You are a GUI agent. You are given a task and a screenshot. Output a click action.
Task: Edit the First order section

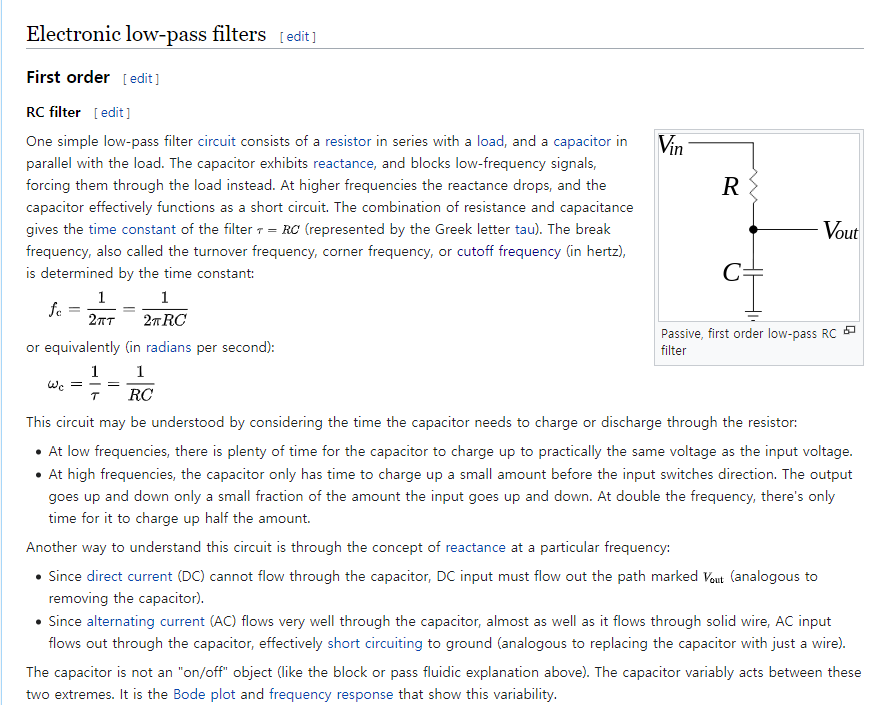(x=141, y=79)
